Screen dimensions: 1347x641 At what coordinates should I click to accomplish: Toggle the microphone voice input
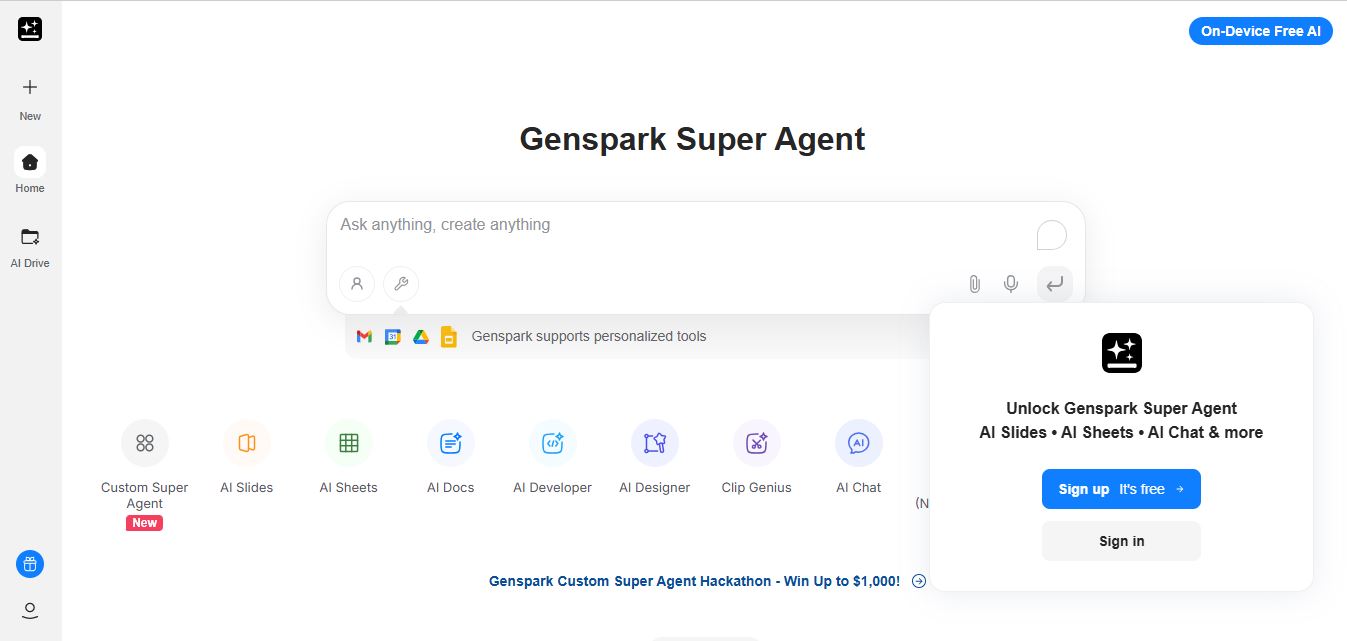(1010, 283)
